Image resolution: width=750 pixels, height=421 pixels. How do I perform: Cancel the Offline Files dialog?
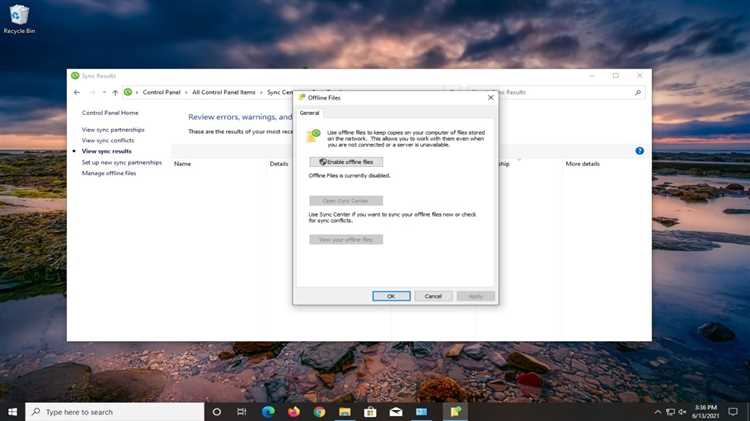pos(433,296)
